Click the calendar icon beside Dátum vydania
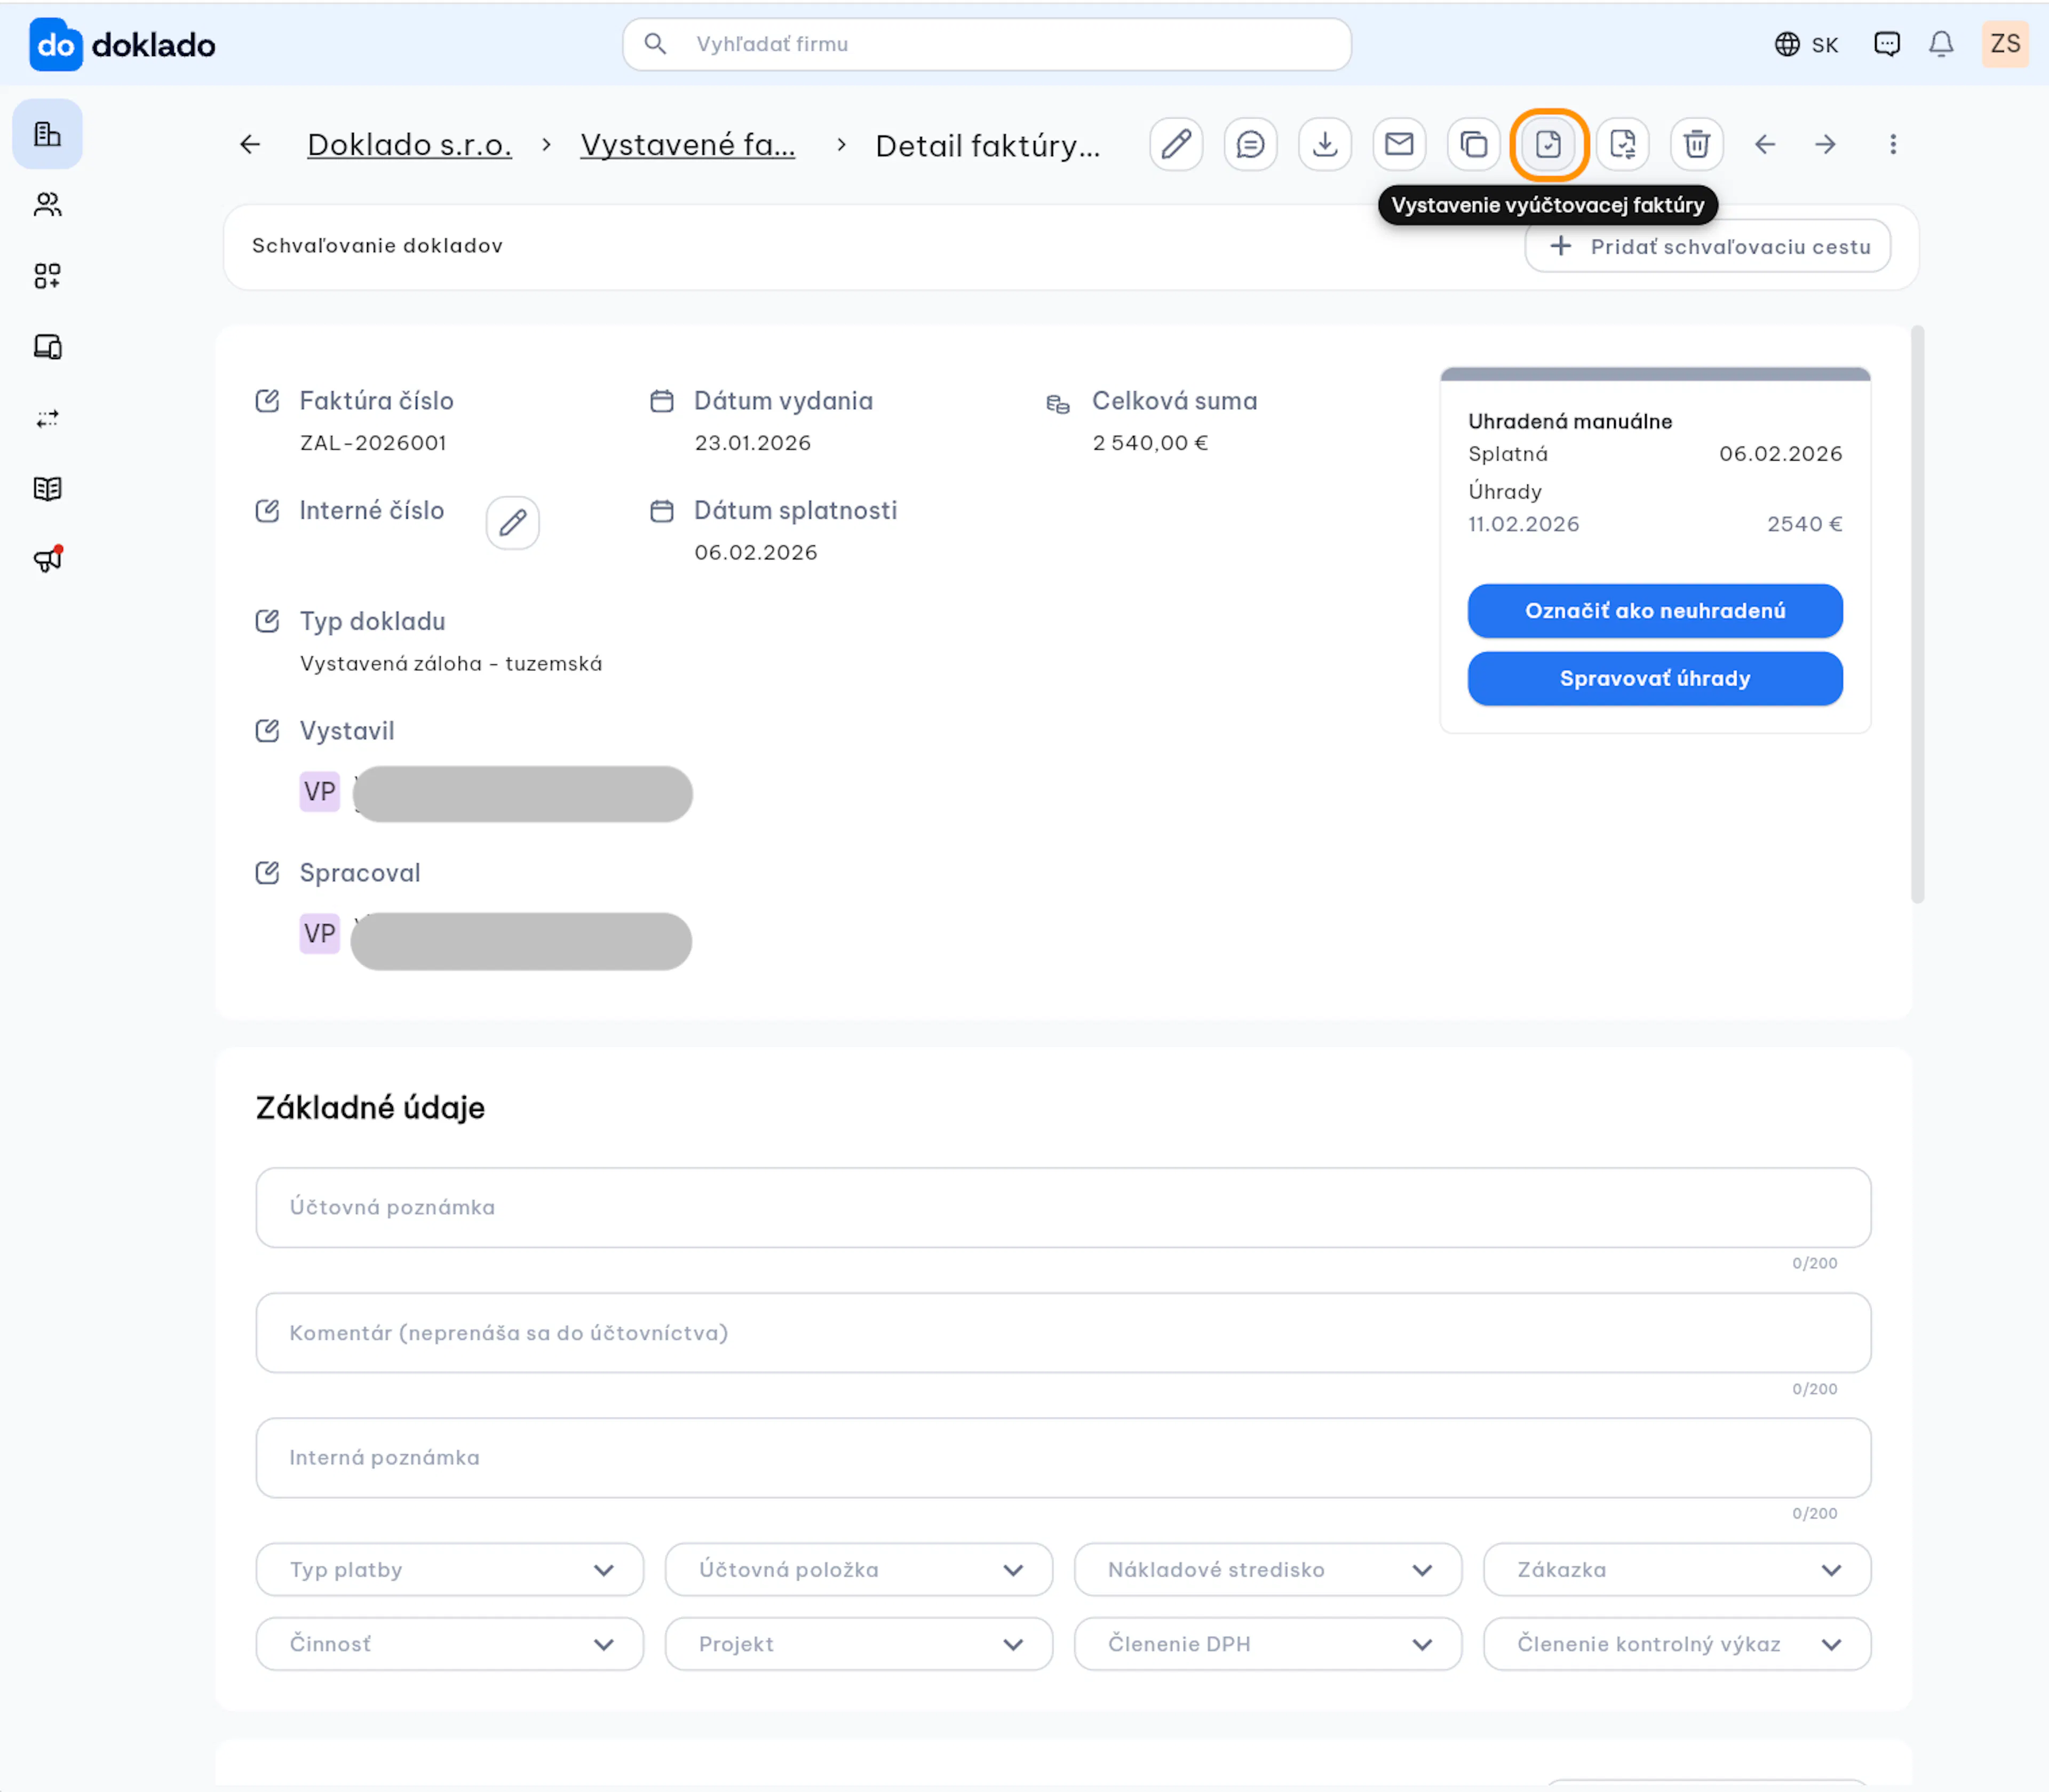The image size is (2049, 1792). click(x=662, y=401)
